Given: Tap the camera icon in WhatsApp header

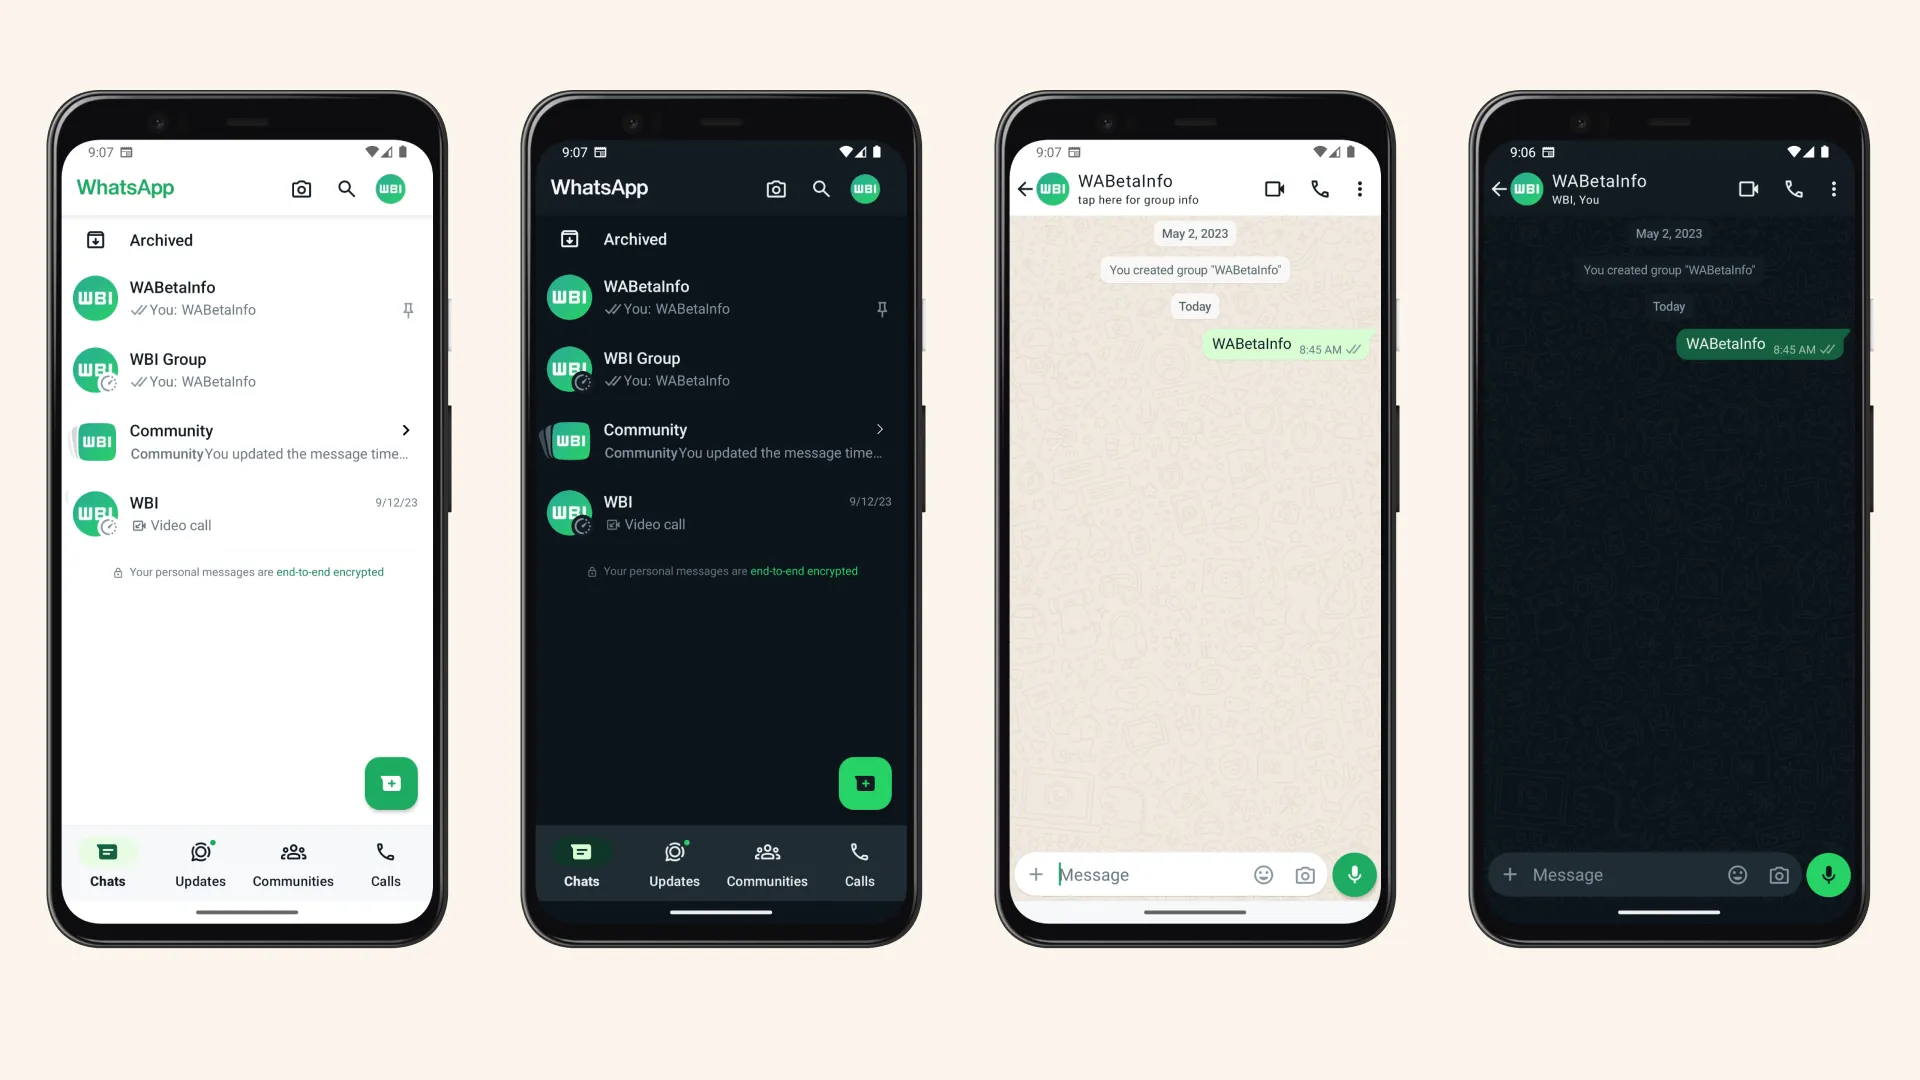Looking at the screenshot, I should tap(301, 187).
